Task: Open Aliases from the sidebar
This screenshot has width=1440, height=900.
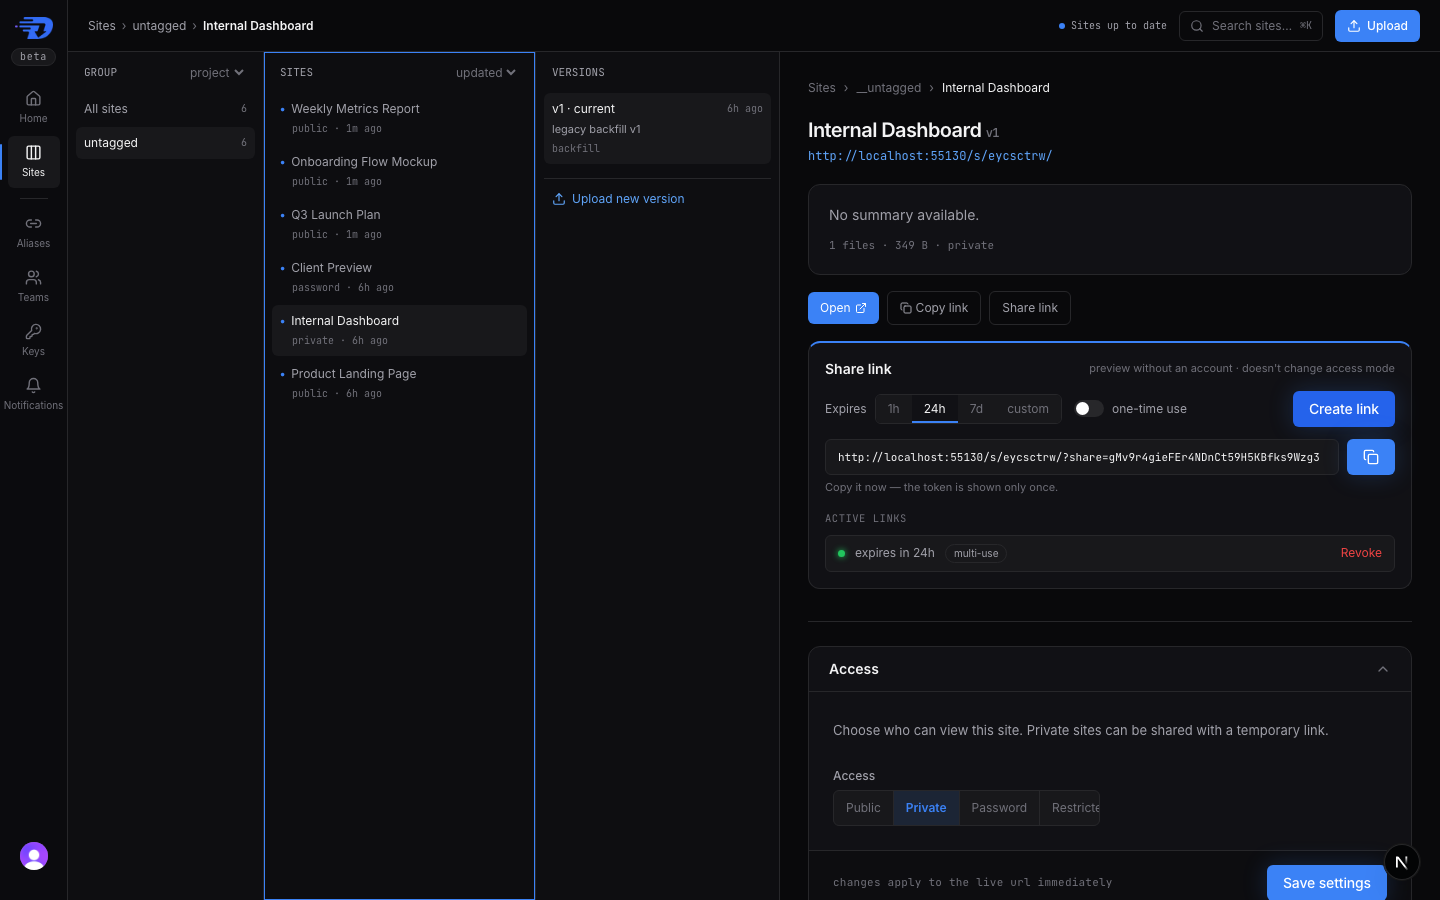Action: pyautogui.click(x=33, y=231)
